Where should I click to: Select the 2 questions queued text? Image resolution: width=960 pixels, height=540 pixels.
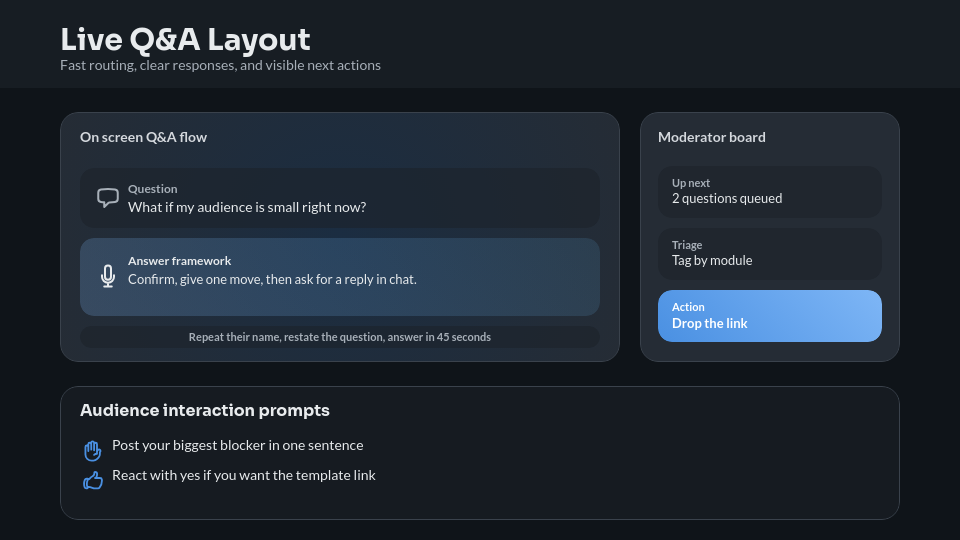coord(727,198)
